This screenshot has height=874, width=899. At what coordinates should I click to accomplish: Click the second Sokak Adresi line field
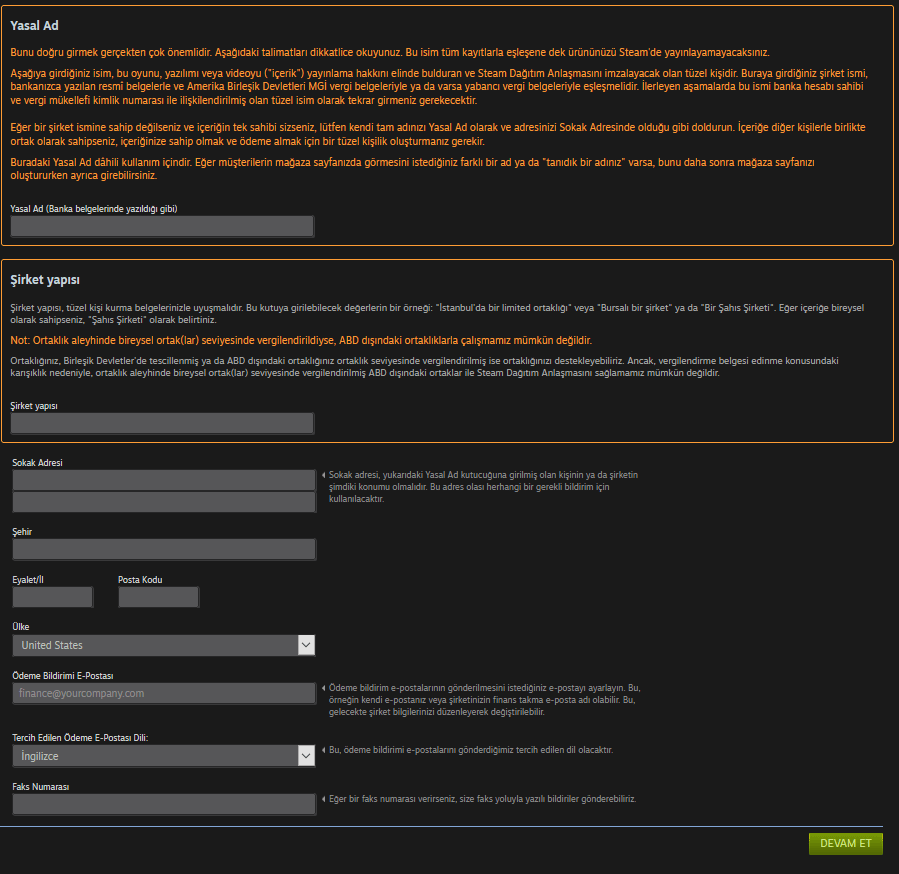click(164, 502)
